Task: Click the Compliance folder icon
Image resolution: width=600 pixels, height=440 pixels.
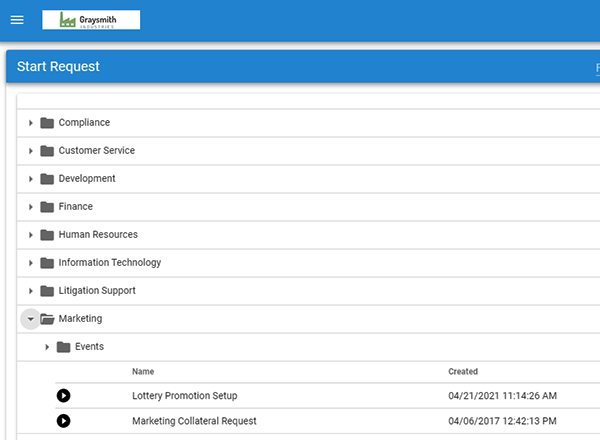Action: 46,123
